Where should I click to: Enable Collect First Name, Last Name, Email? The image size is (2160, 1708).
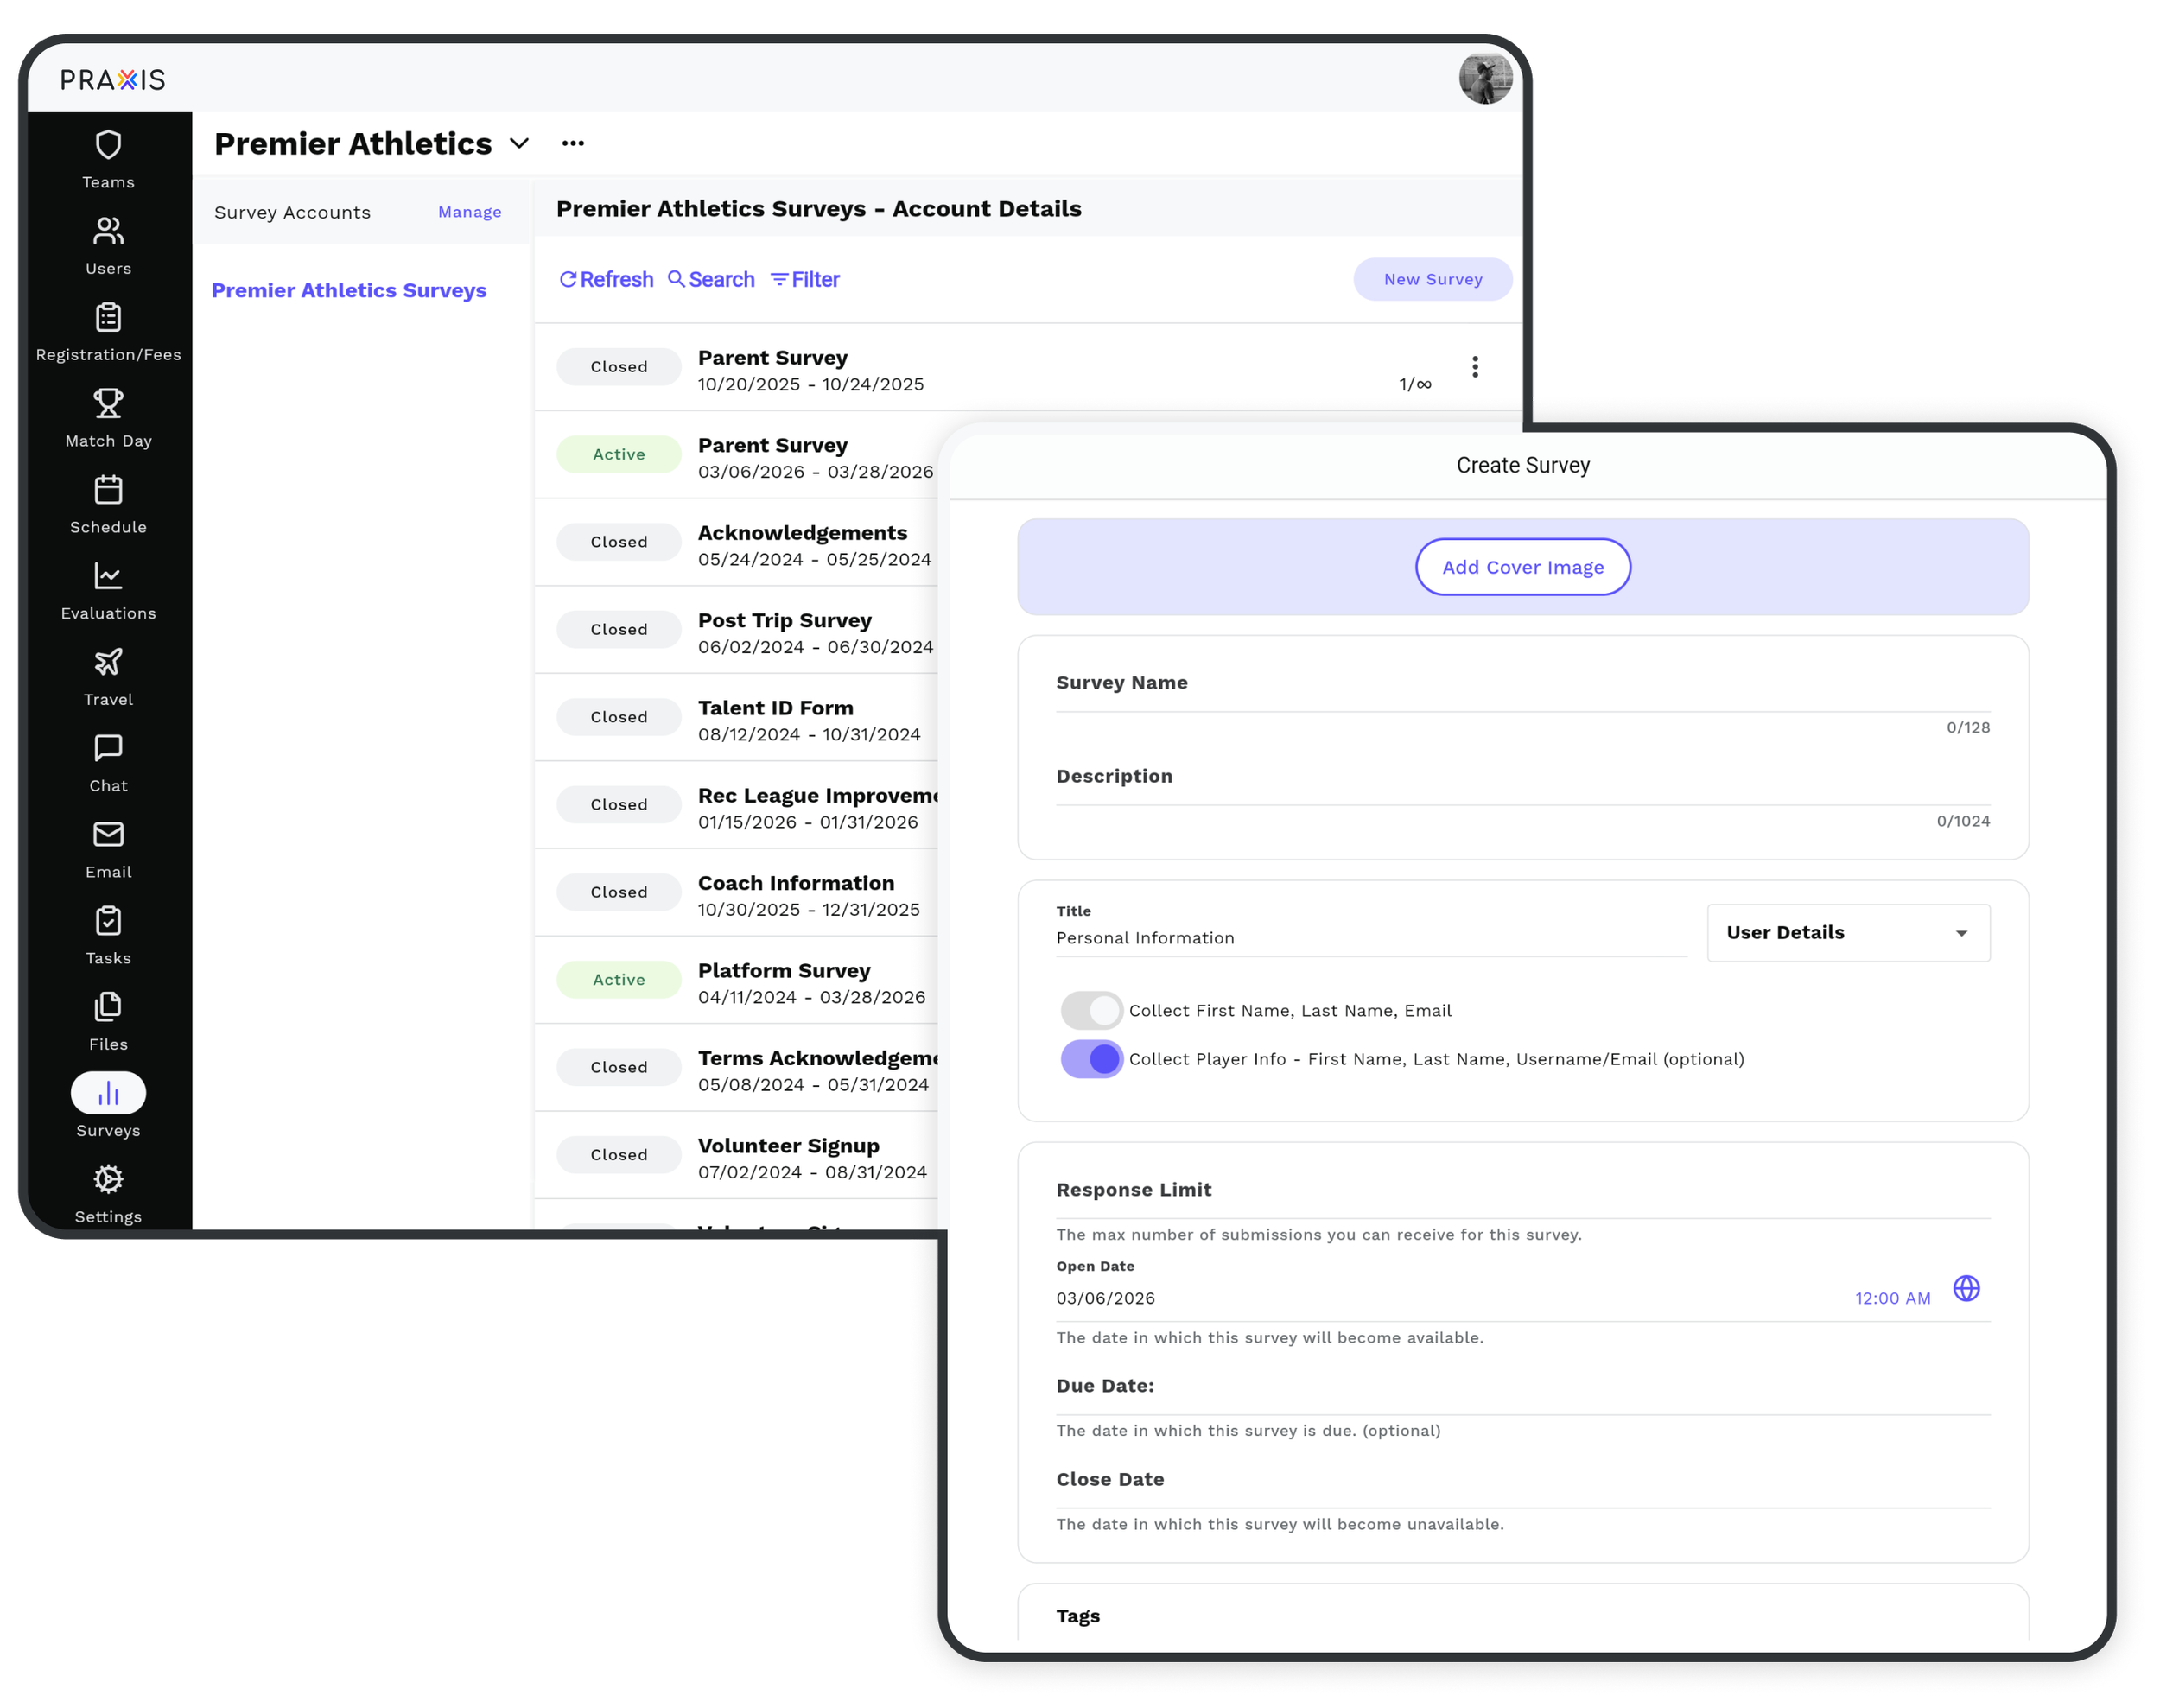coord(1091,1011)
